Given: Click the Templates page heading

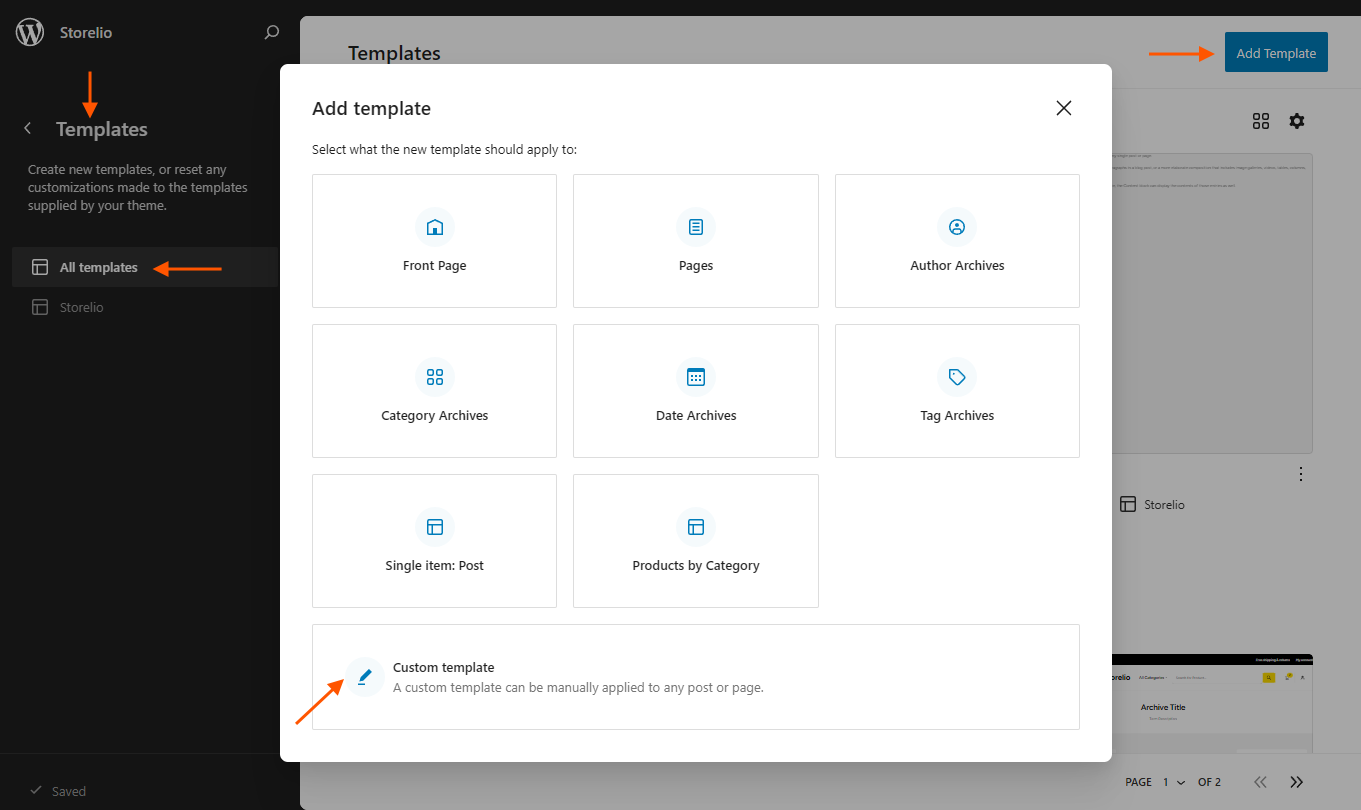Looking at the screenshot, I should [x=394, y=53].
